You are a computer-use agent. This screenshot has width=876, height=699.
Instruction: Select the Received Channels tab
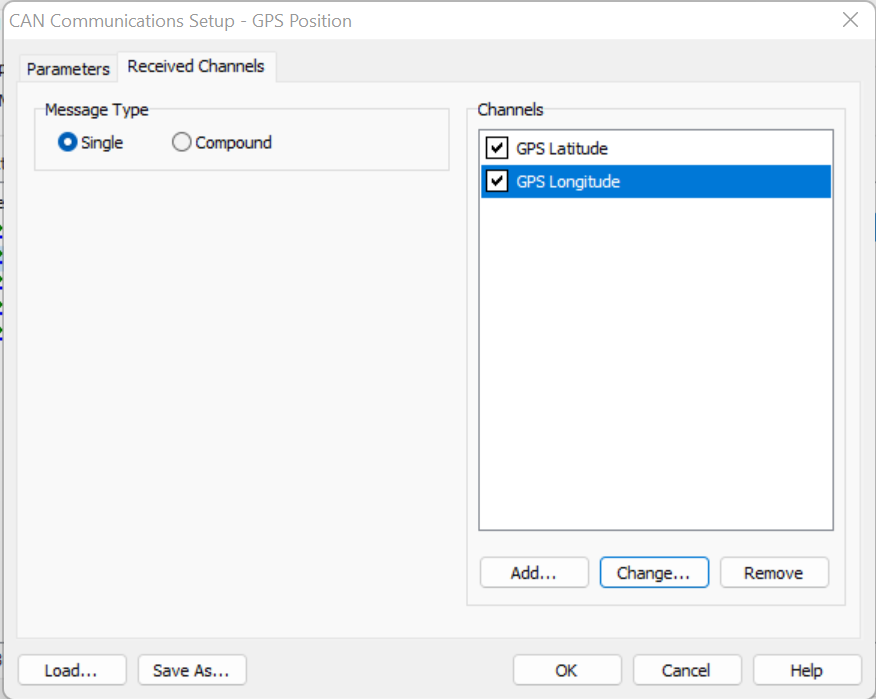pos(196,66)
